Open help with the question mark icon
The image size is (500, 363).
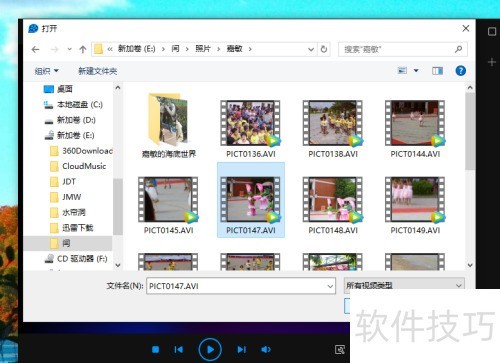pyautogui.click(x=460, y=71)
